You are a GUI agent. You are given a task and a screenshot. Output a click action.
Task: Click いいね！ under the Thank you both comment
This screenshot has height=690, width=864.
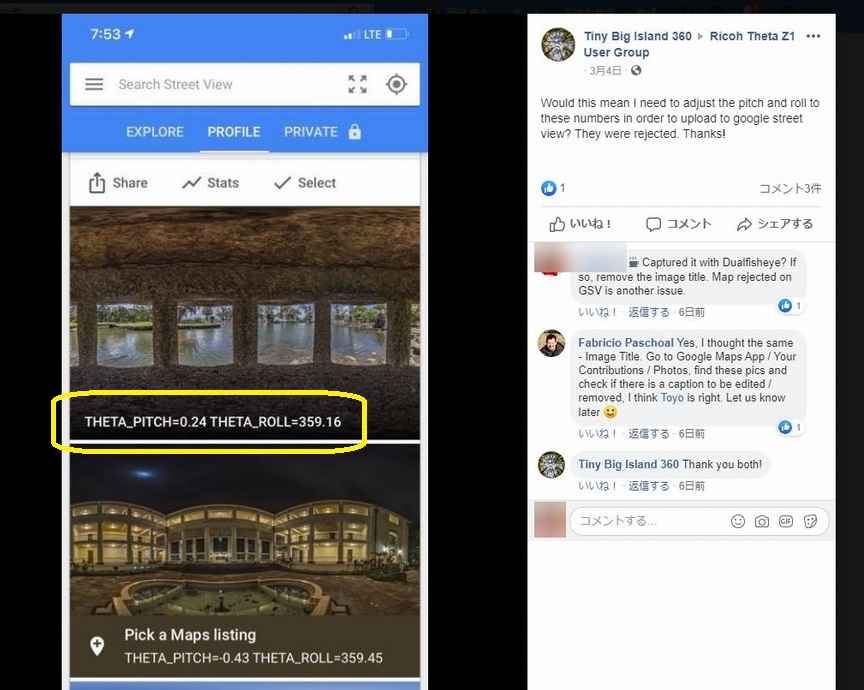click(x=597, y=486)
